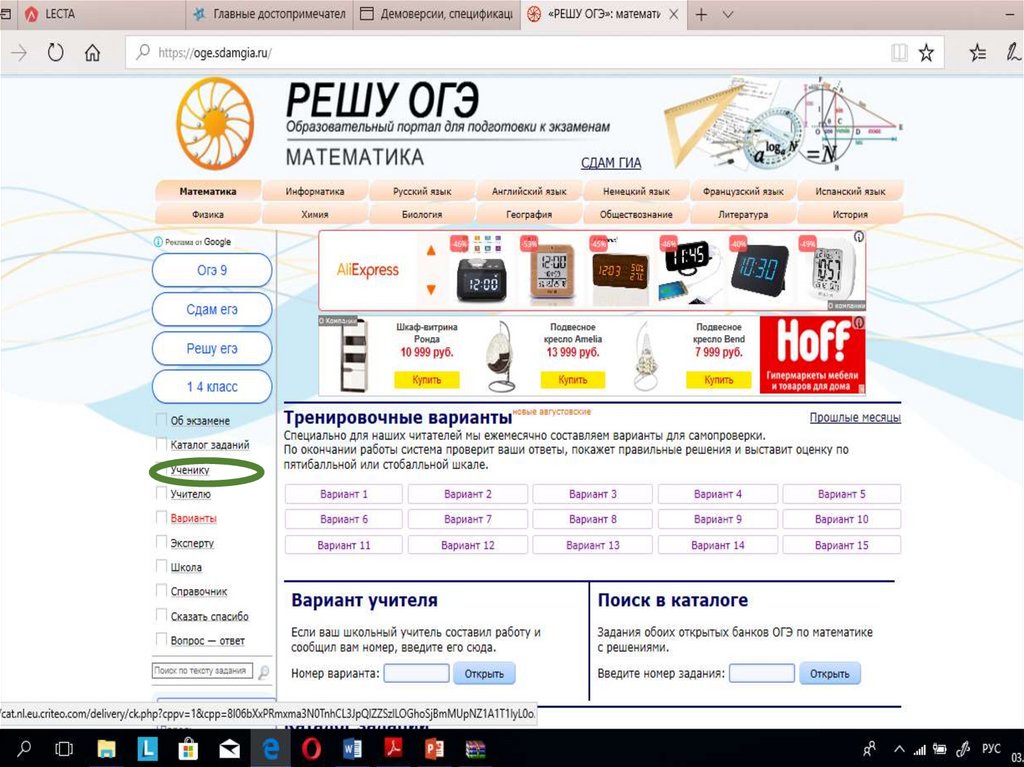Close the РЕШУ ОГЭ tab
Viewport: 1024px width, 767px height.
(674, 14)
